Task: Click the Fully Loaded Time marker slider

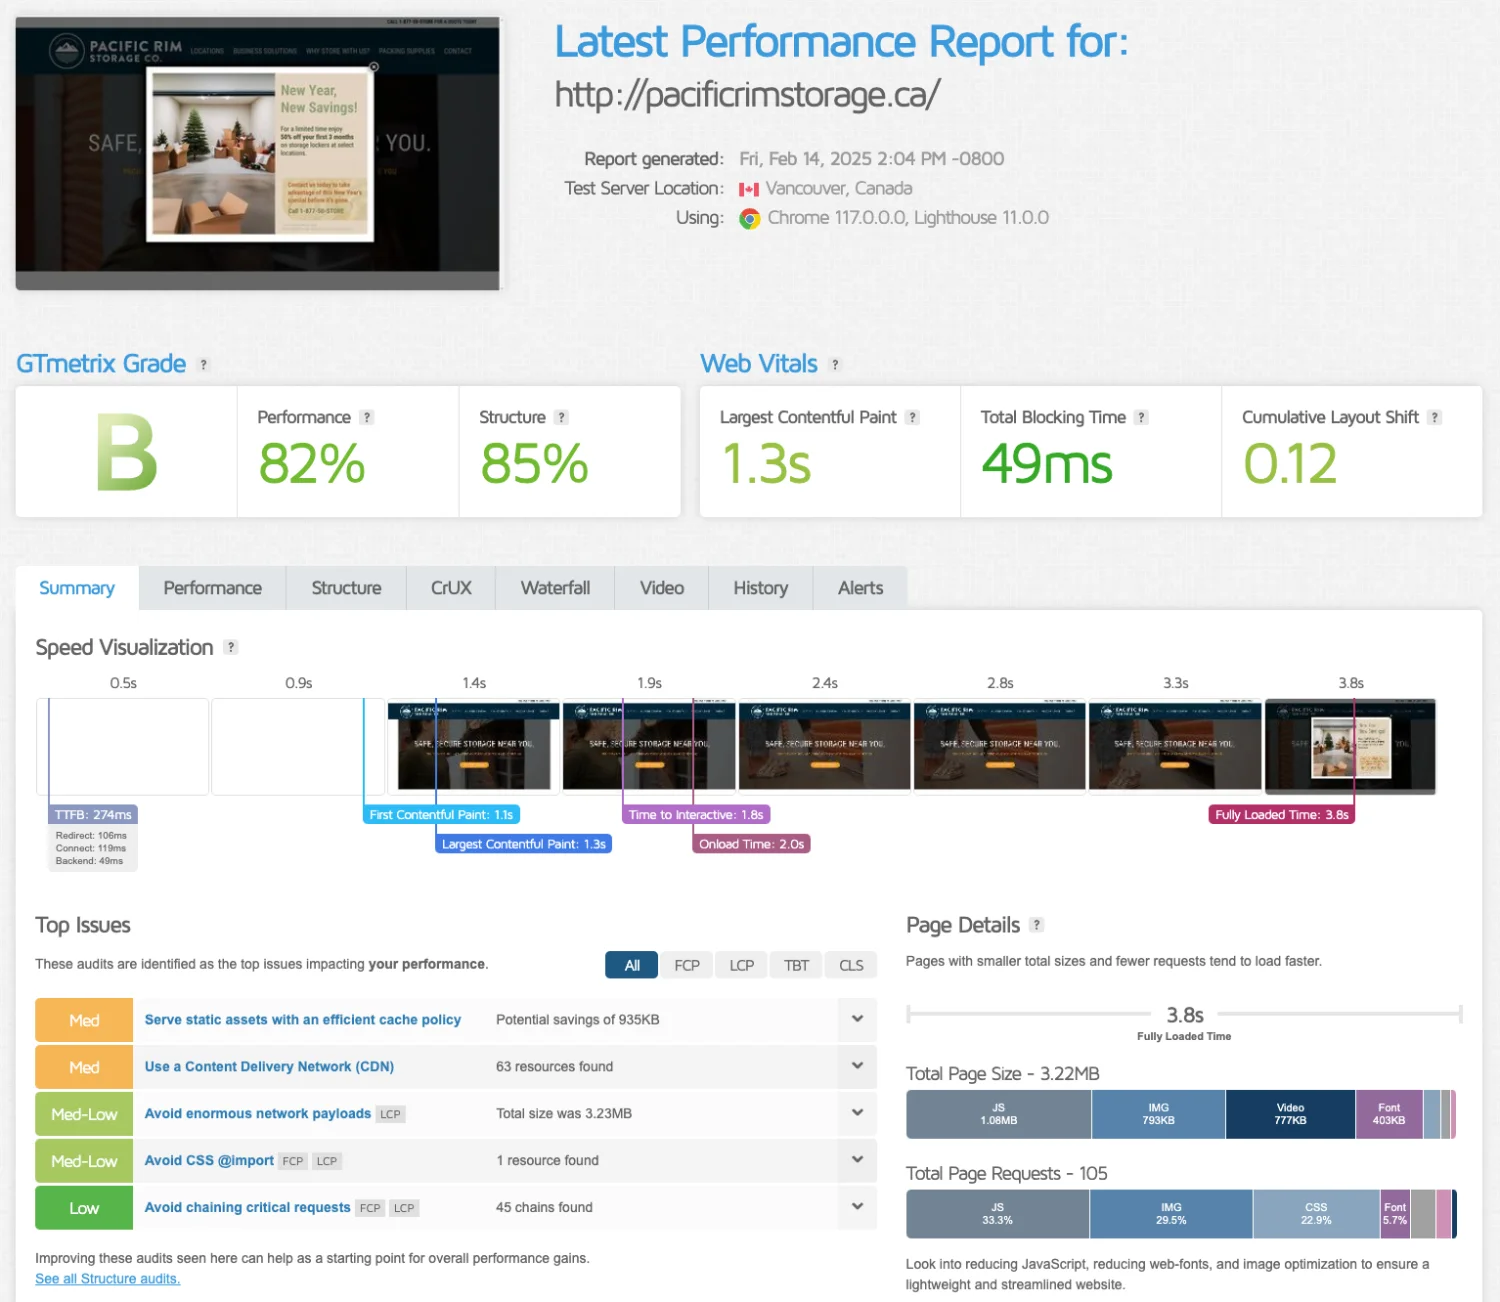Action: [1281, 814]
